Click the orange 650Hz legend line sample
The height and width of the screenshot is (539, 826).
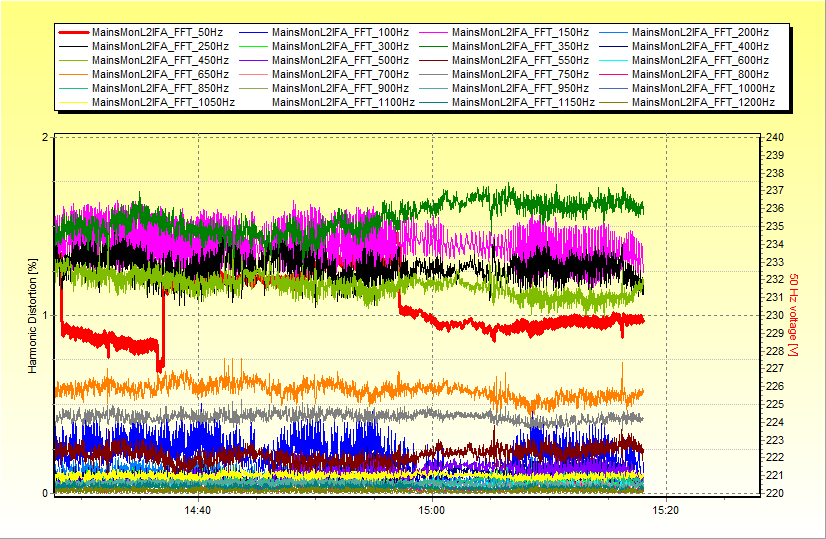(74, 74)
